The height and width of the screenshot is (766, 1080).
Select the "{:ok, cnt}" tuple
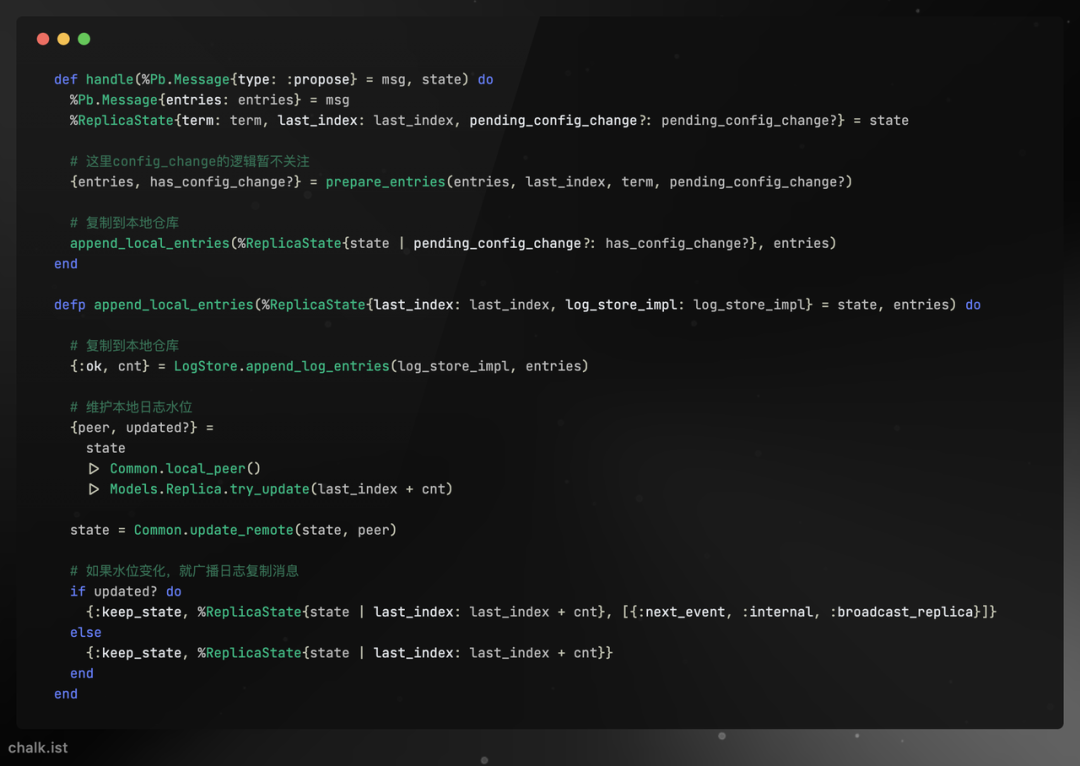pos(110,366)
